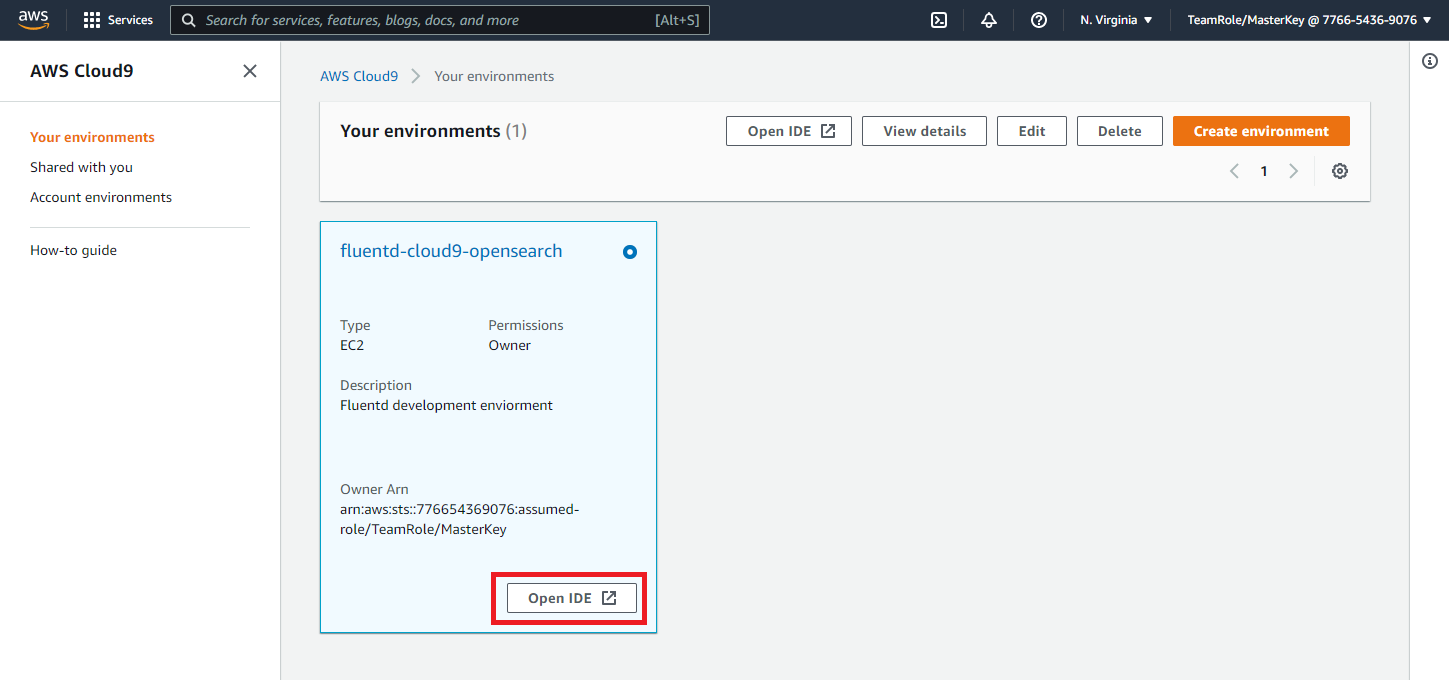
Task: Open the fluentd-cloud9-opensearch environment link
Action: pos(451,251)
